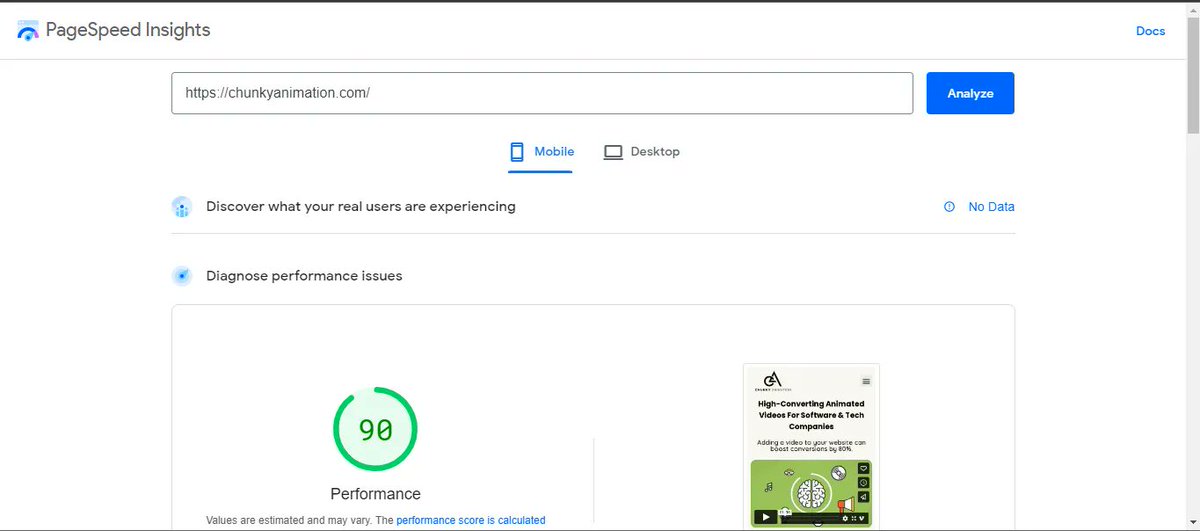Click the page's vertical scrollbar thumb
Viewport: 1200px width, 531px height.
[1192, 75]
